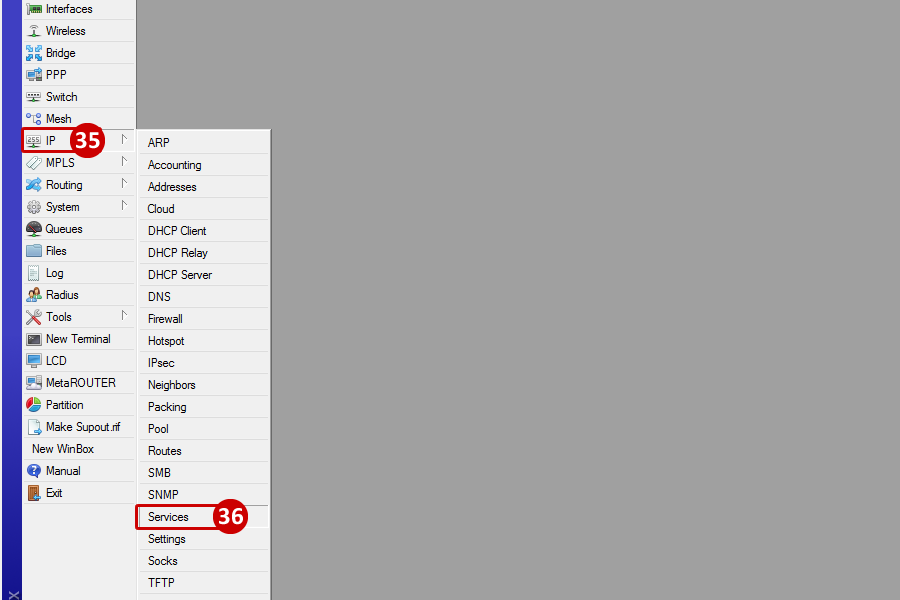Open Services from the IP submenu
The height and width of the screenshot is (600, 900).
(204, 517)
